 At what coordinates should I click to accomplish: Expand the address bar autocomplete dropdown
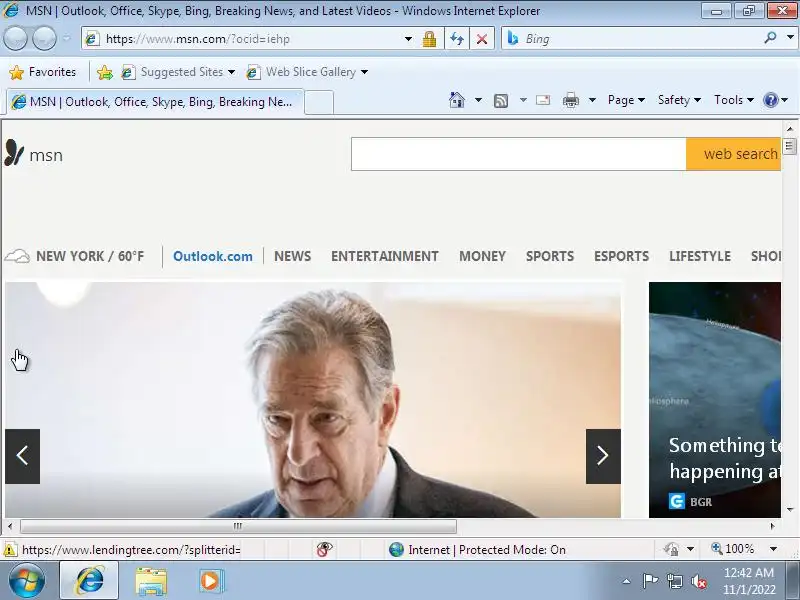coord(408,39)
